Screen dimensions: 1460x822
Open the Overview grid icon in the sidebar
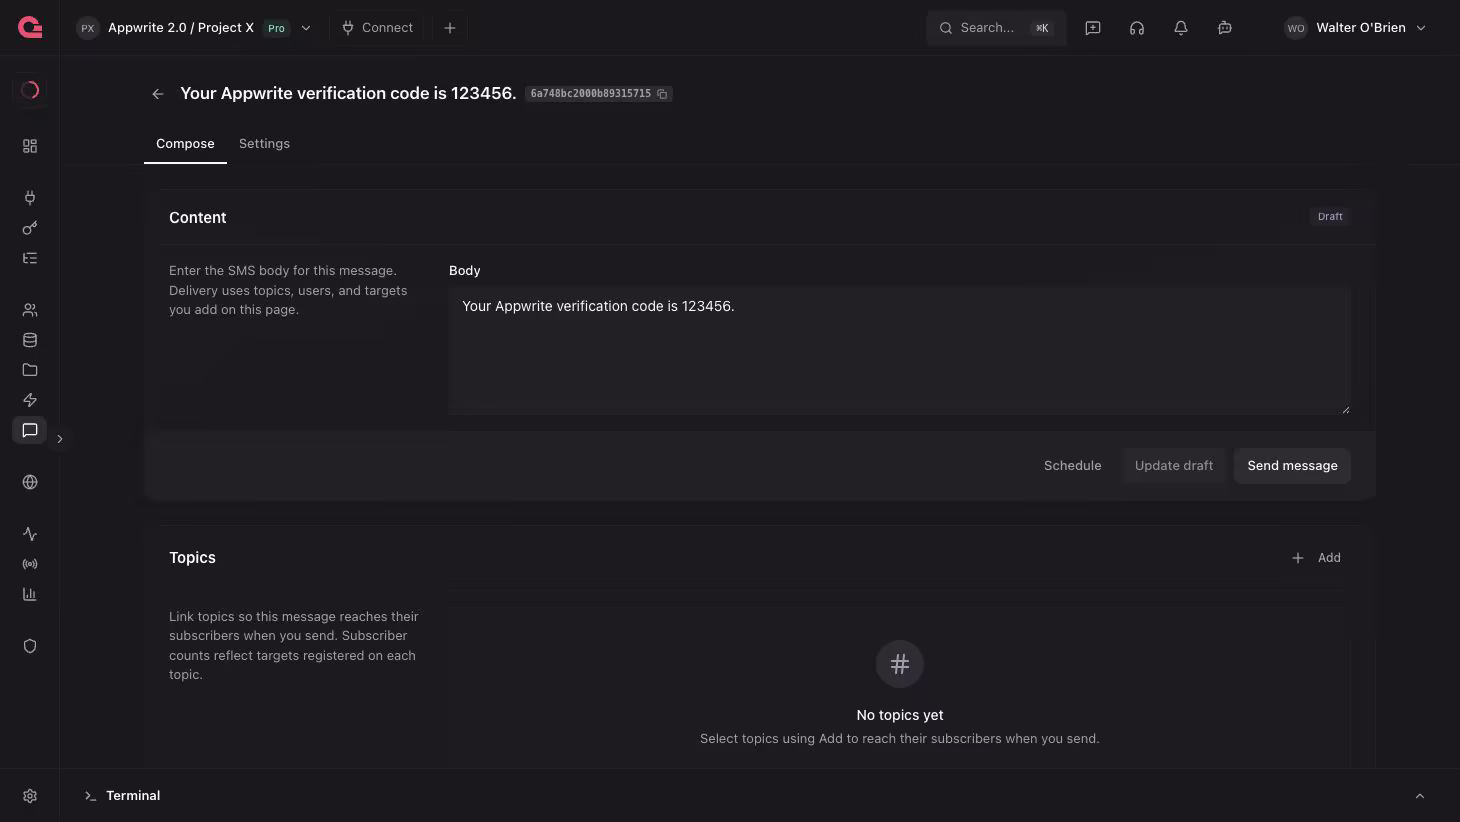coord(30,146)
